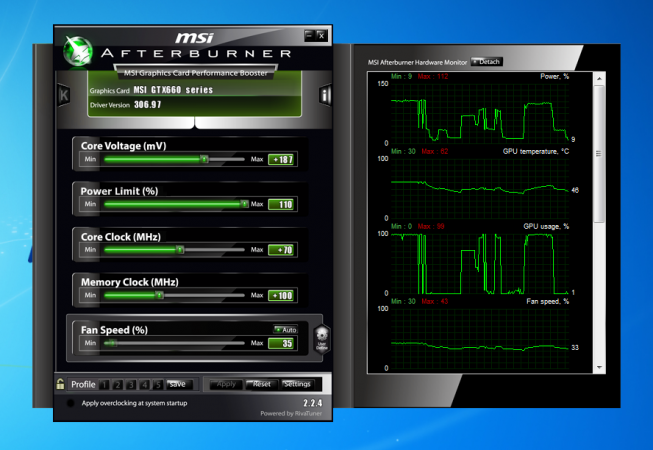653x450 pixels.
Task: Click the MSI Afterburner Hardware Monitor title
Action: pos(417,62)
